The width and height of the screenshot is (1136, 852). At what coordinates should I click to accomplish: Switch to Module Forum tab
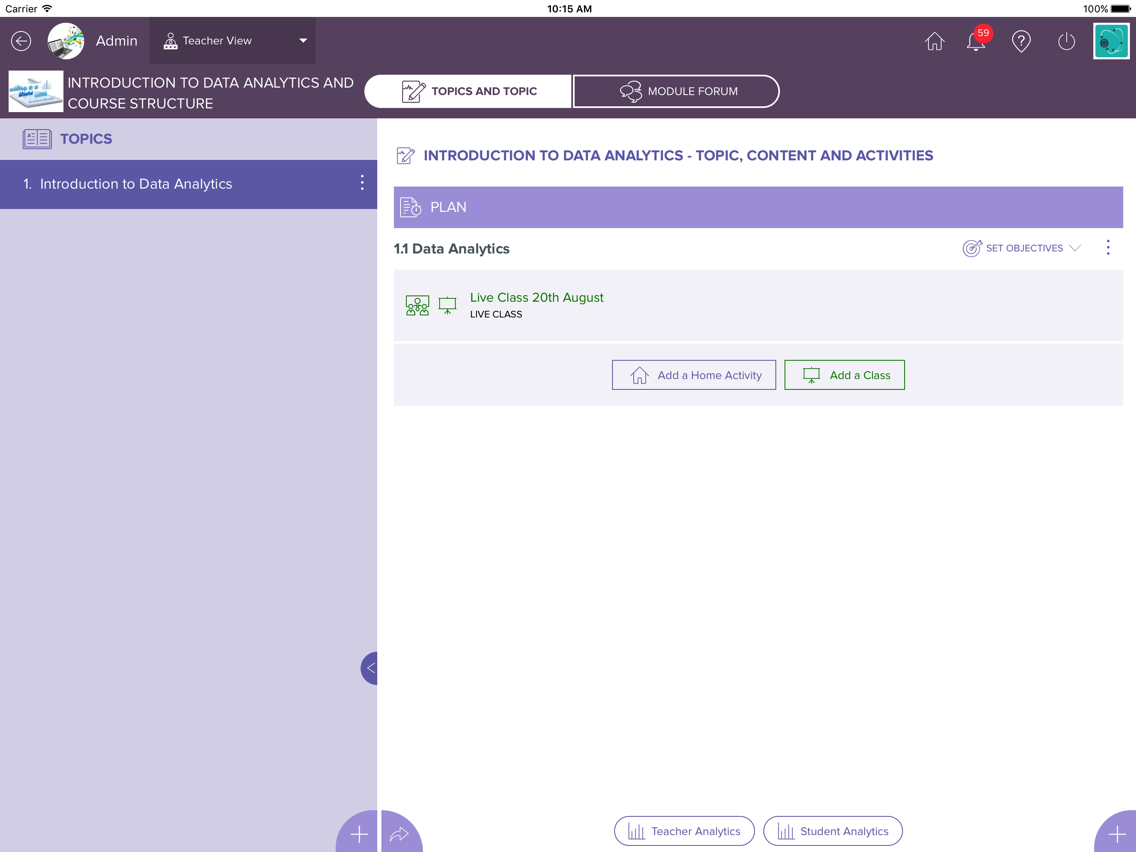pyautogui.click(x=677, y=91)
